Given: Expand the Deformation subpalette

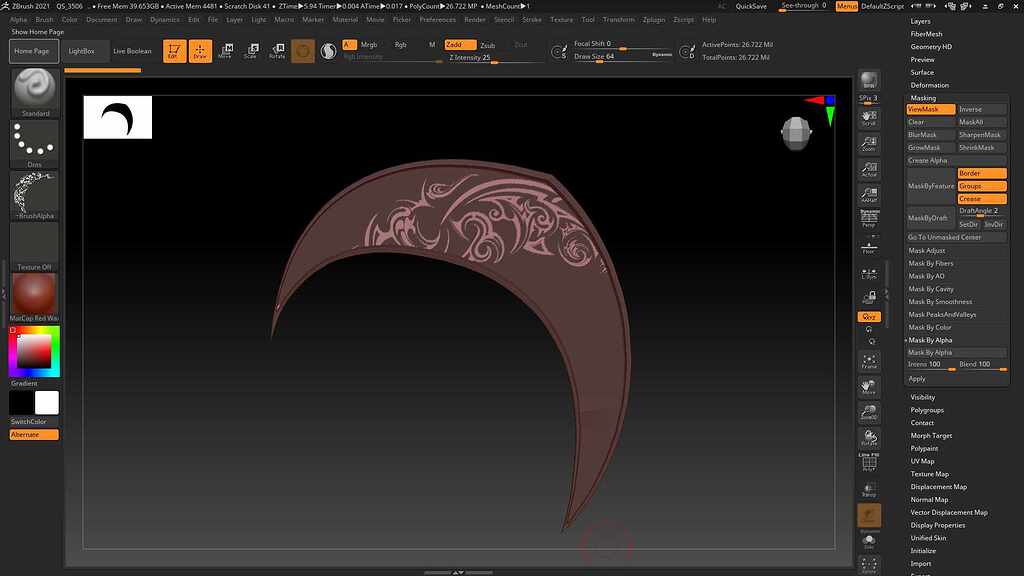Looking at the screenshot, I should [929, 85].
